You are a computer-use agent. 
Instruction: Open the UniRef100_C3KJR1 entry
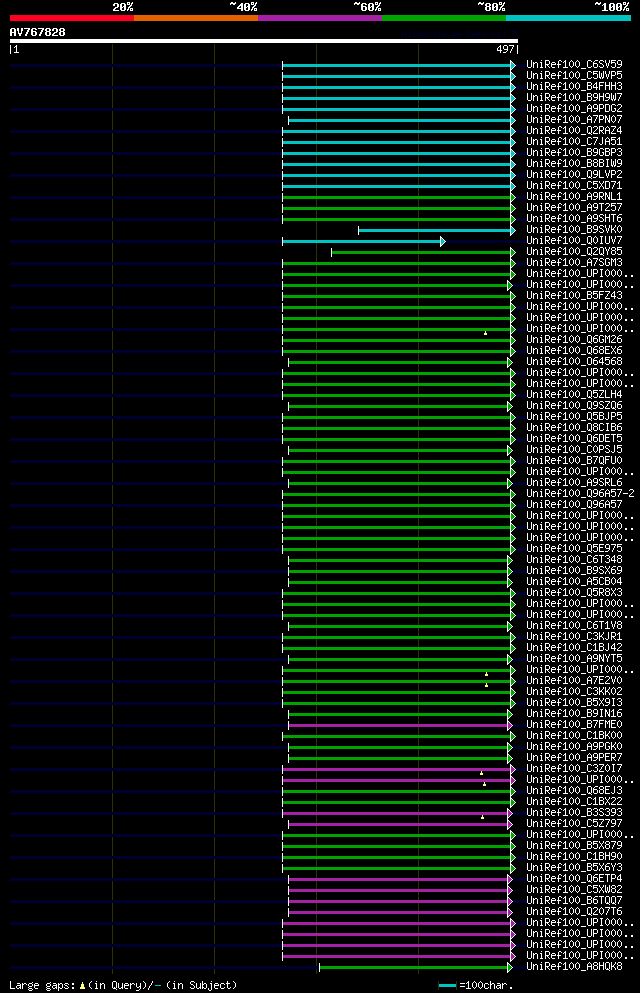(574, 637)
